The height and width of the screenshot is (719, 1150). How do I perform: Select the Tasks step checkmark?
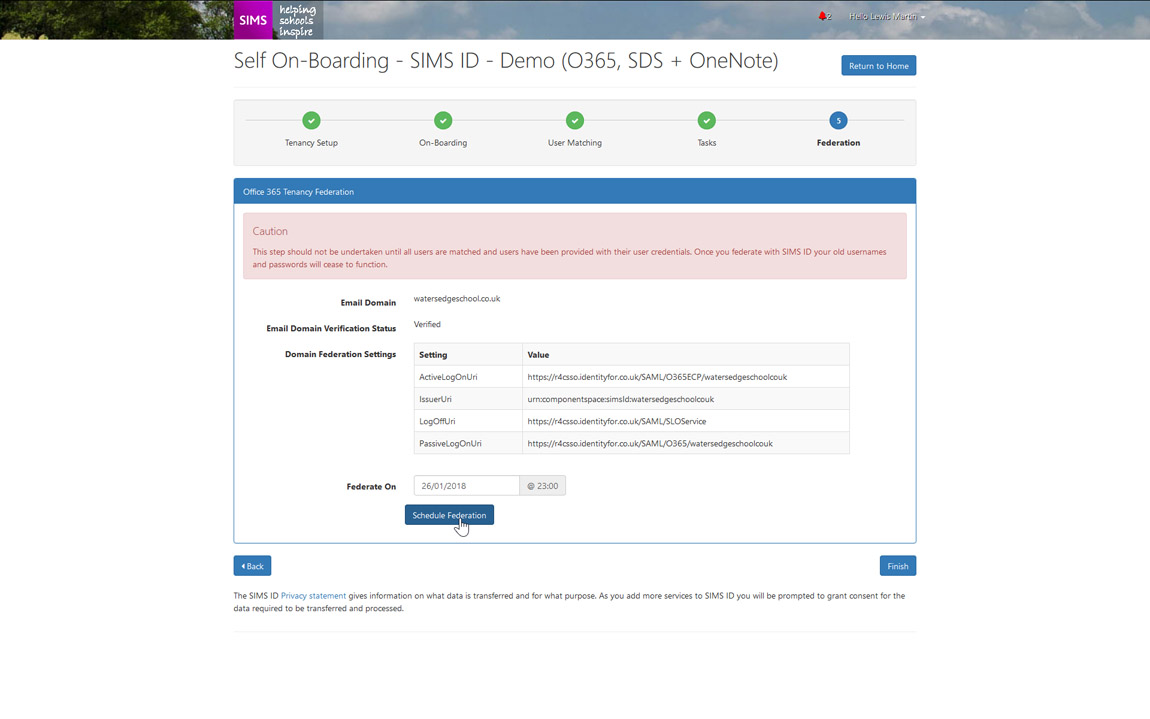pyautogui.click(x=706, y=120)
